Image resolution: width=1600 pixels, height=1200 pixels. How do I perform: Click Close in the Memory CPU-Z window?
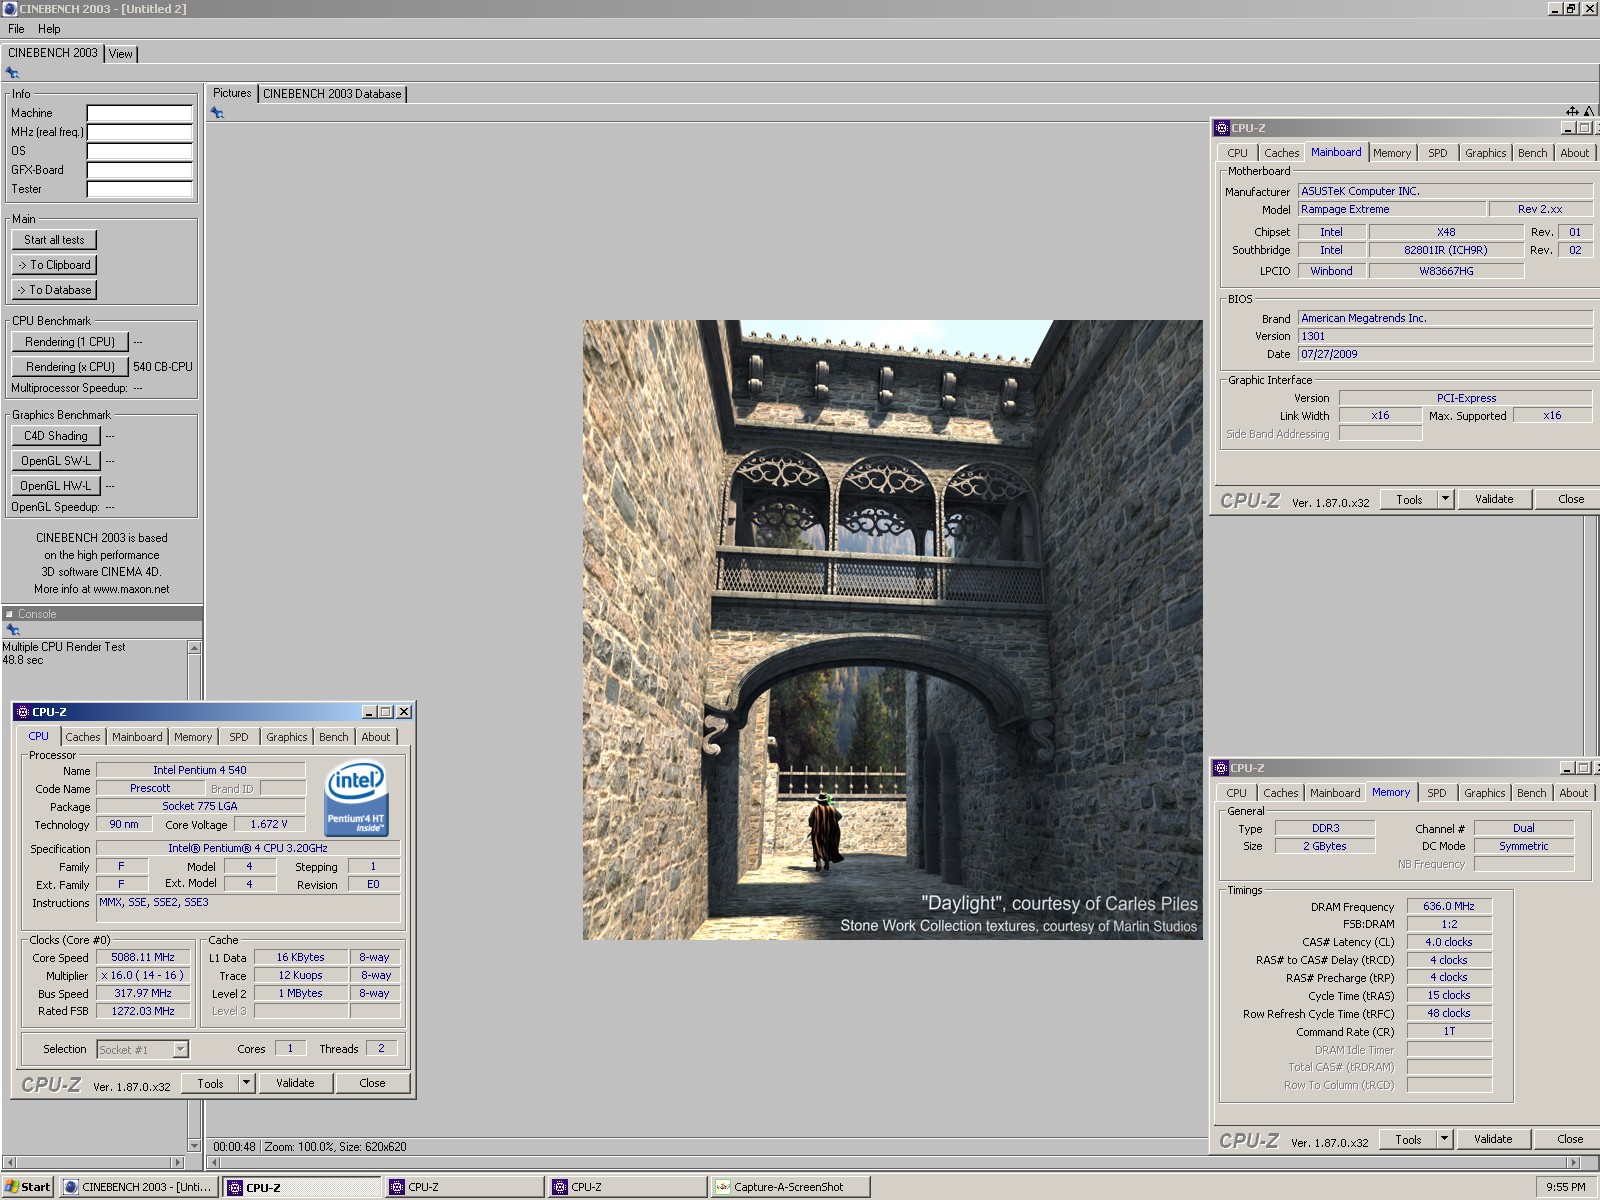click(1570, 1139)
